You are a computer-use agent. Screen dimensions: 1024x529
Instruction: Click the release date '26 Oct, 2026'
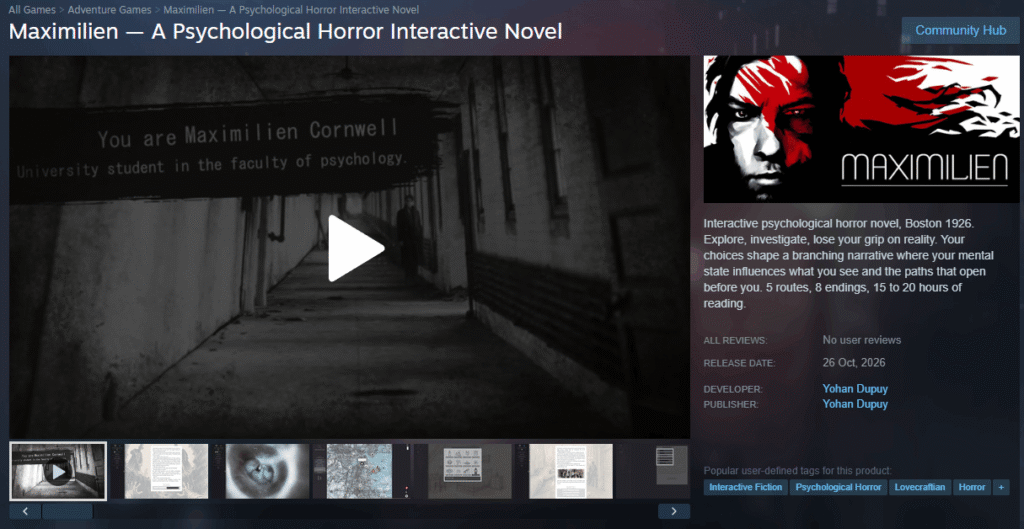854,362
